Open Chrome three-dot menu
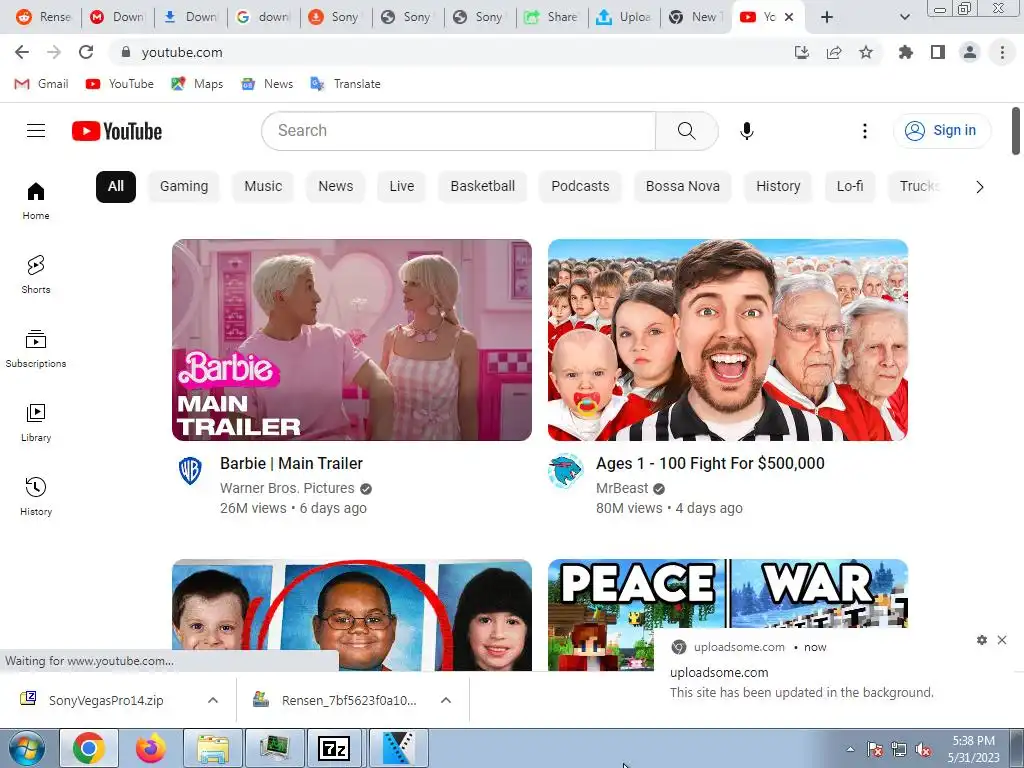The image size is (1024, 768). pos(1002,52)
